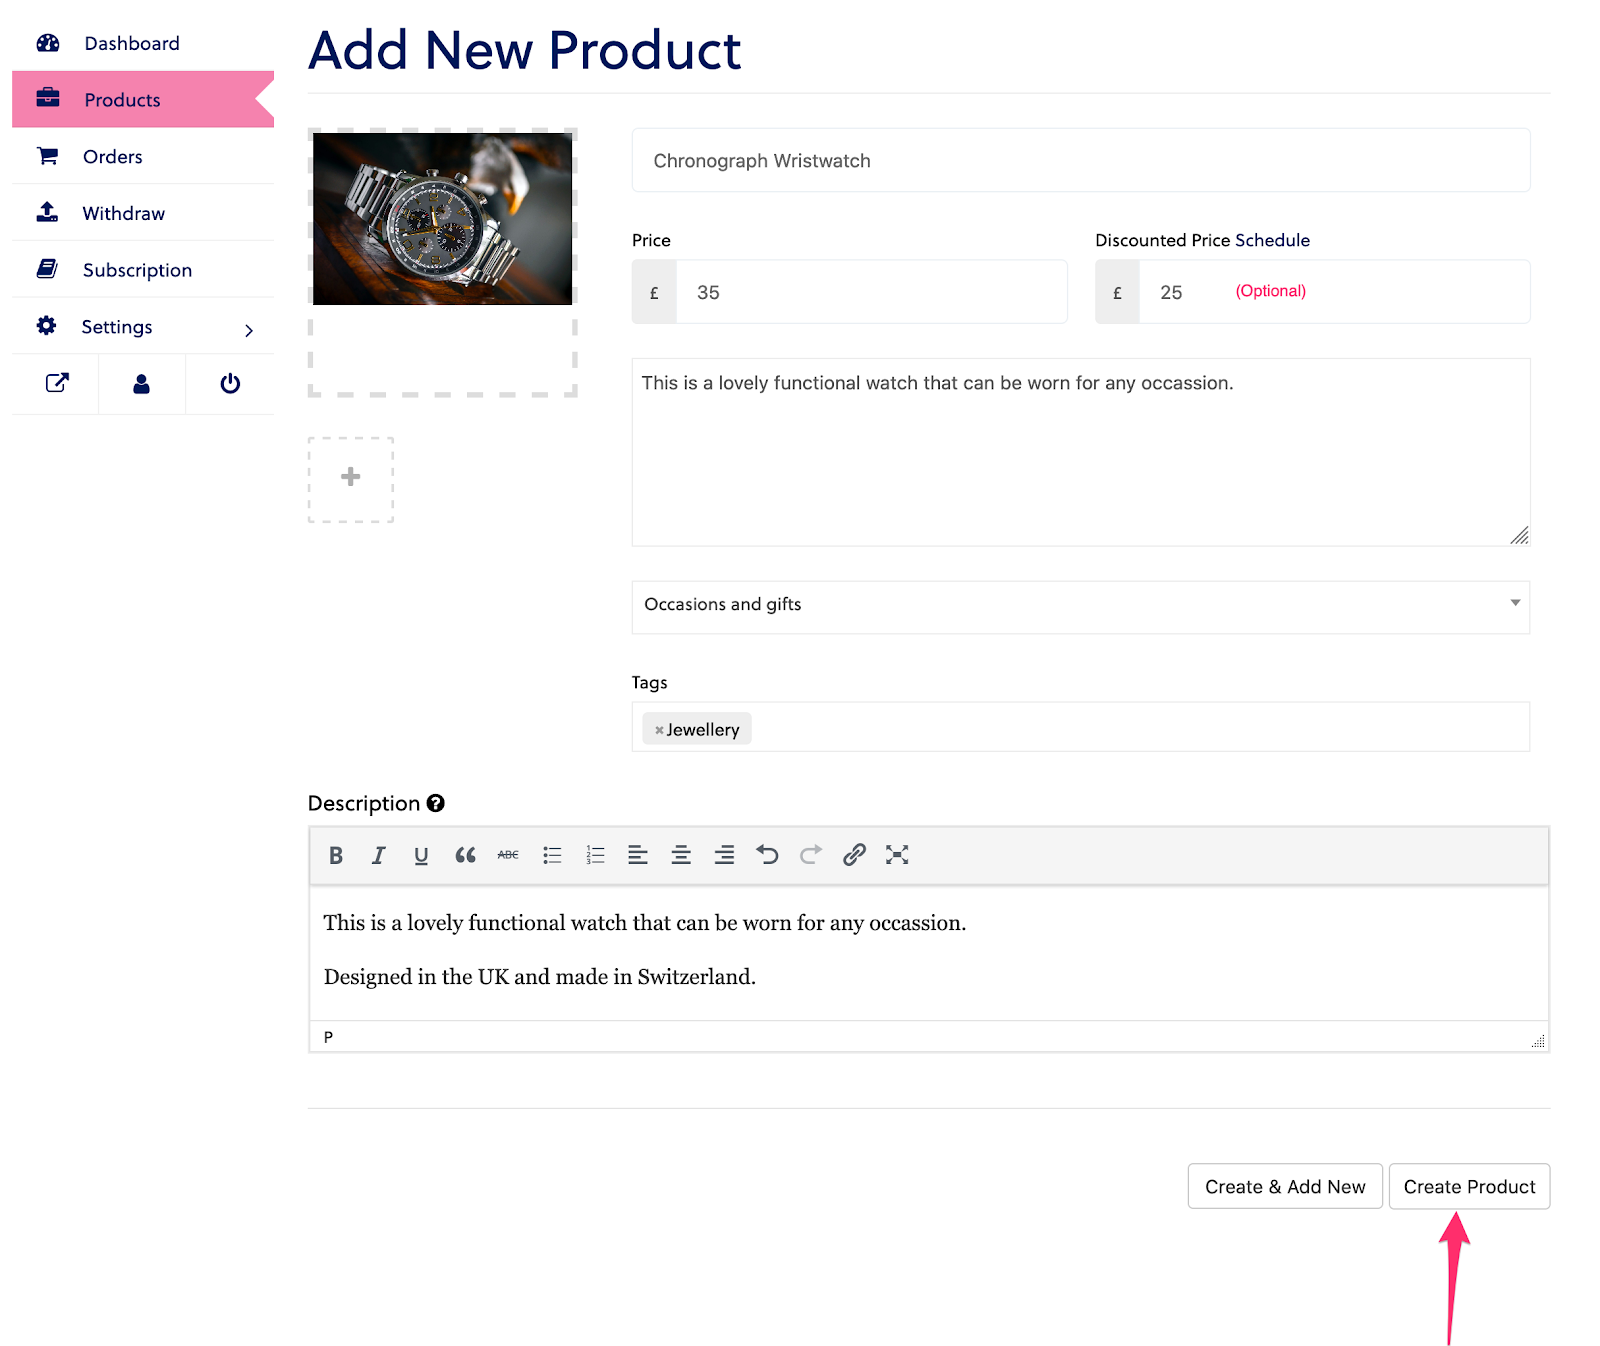Apply strikethrough with the ABC icon

(x=508, y=855)
